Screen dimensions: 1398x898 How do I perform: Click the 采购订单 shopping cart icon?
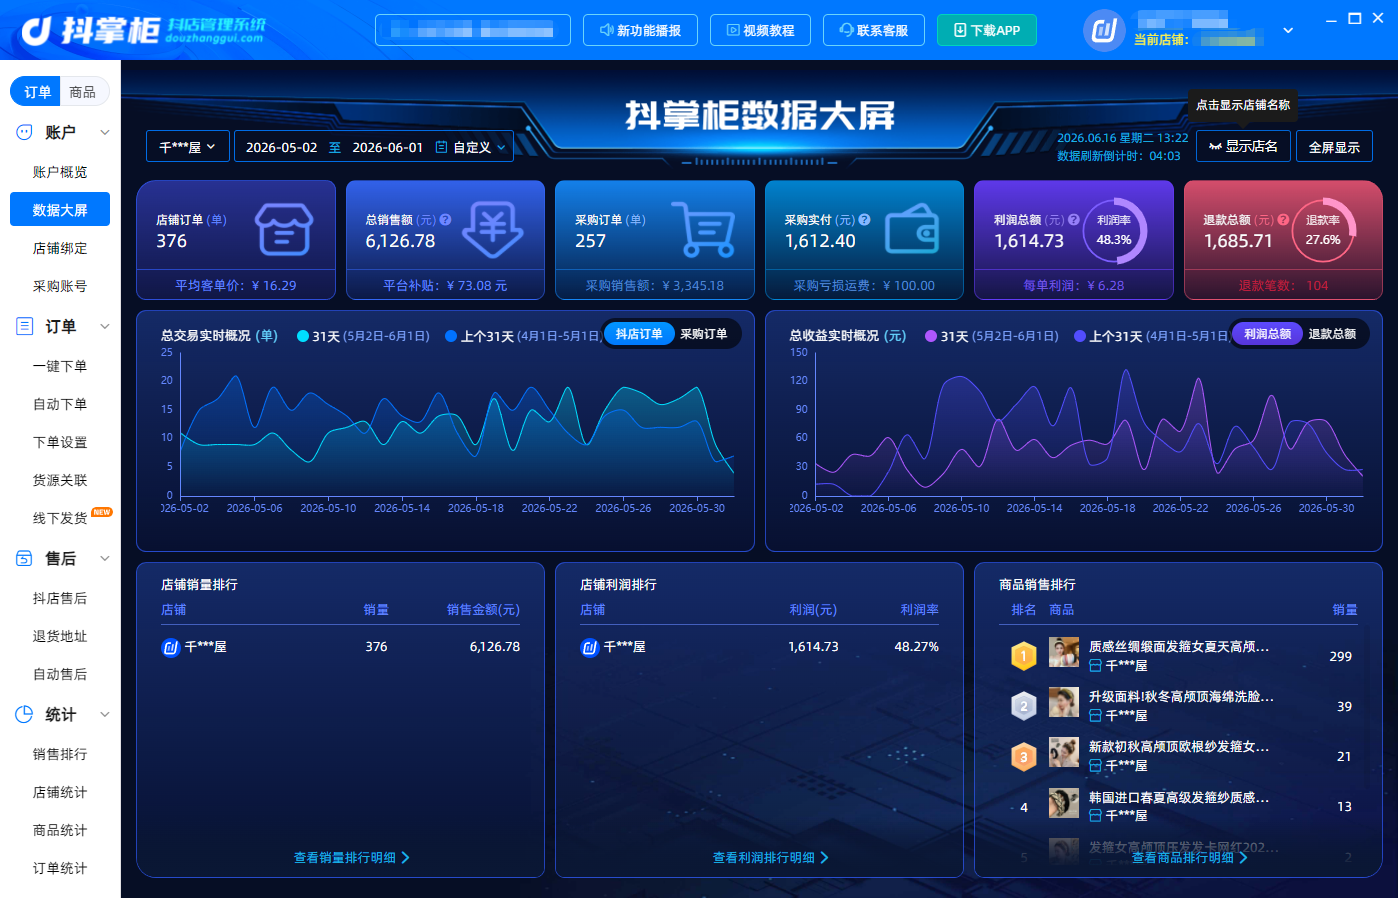coord(703,229)
